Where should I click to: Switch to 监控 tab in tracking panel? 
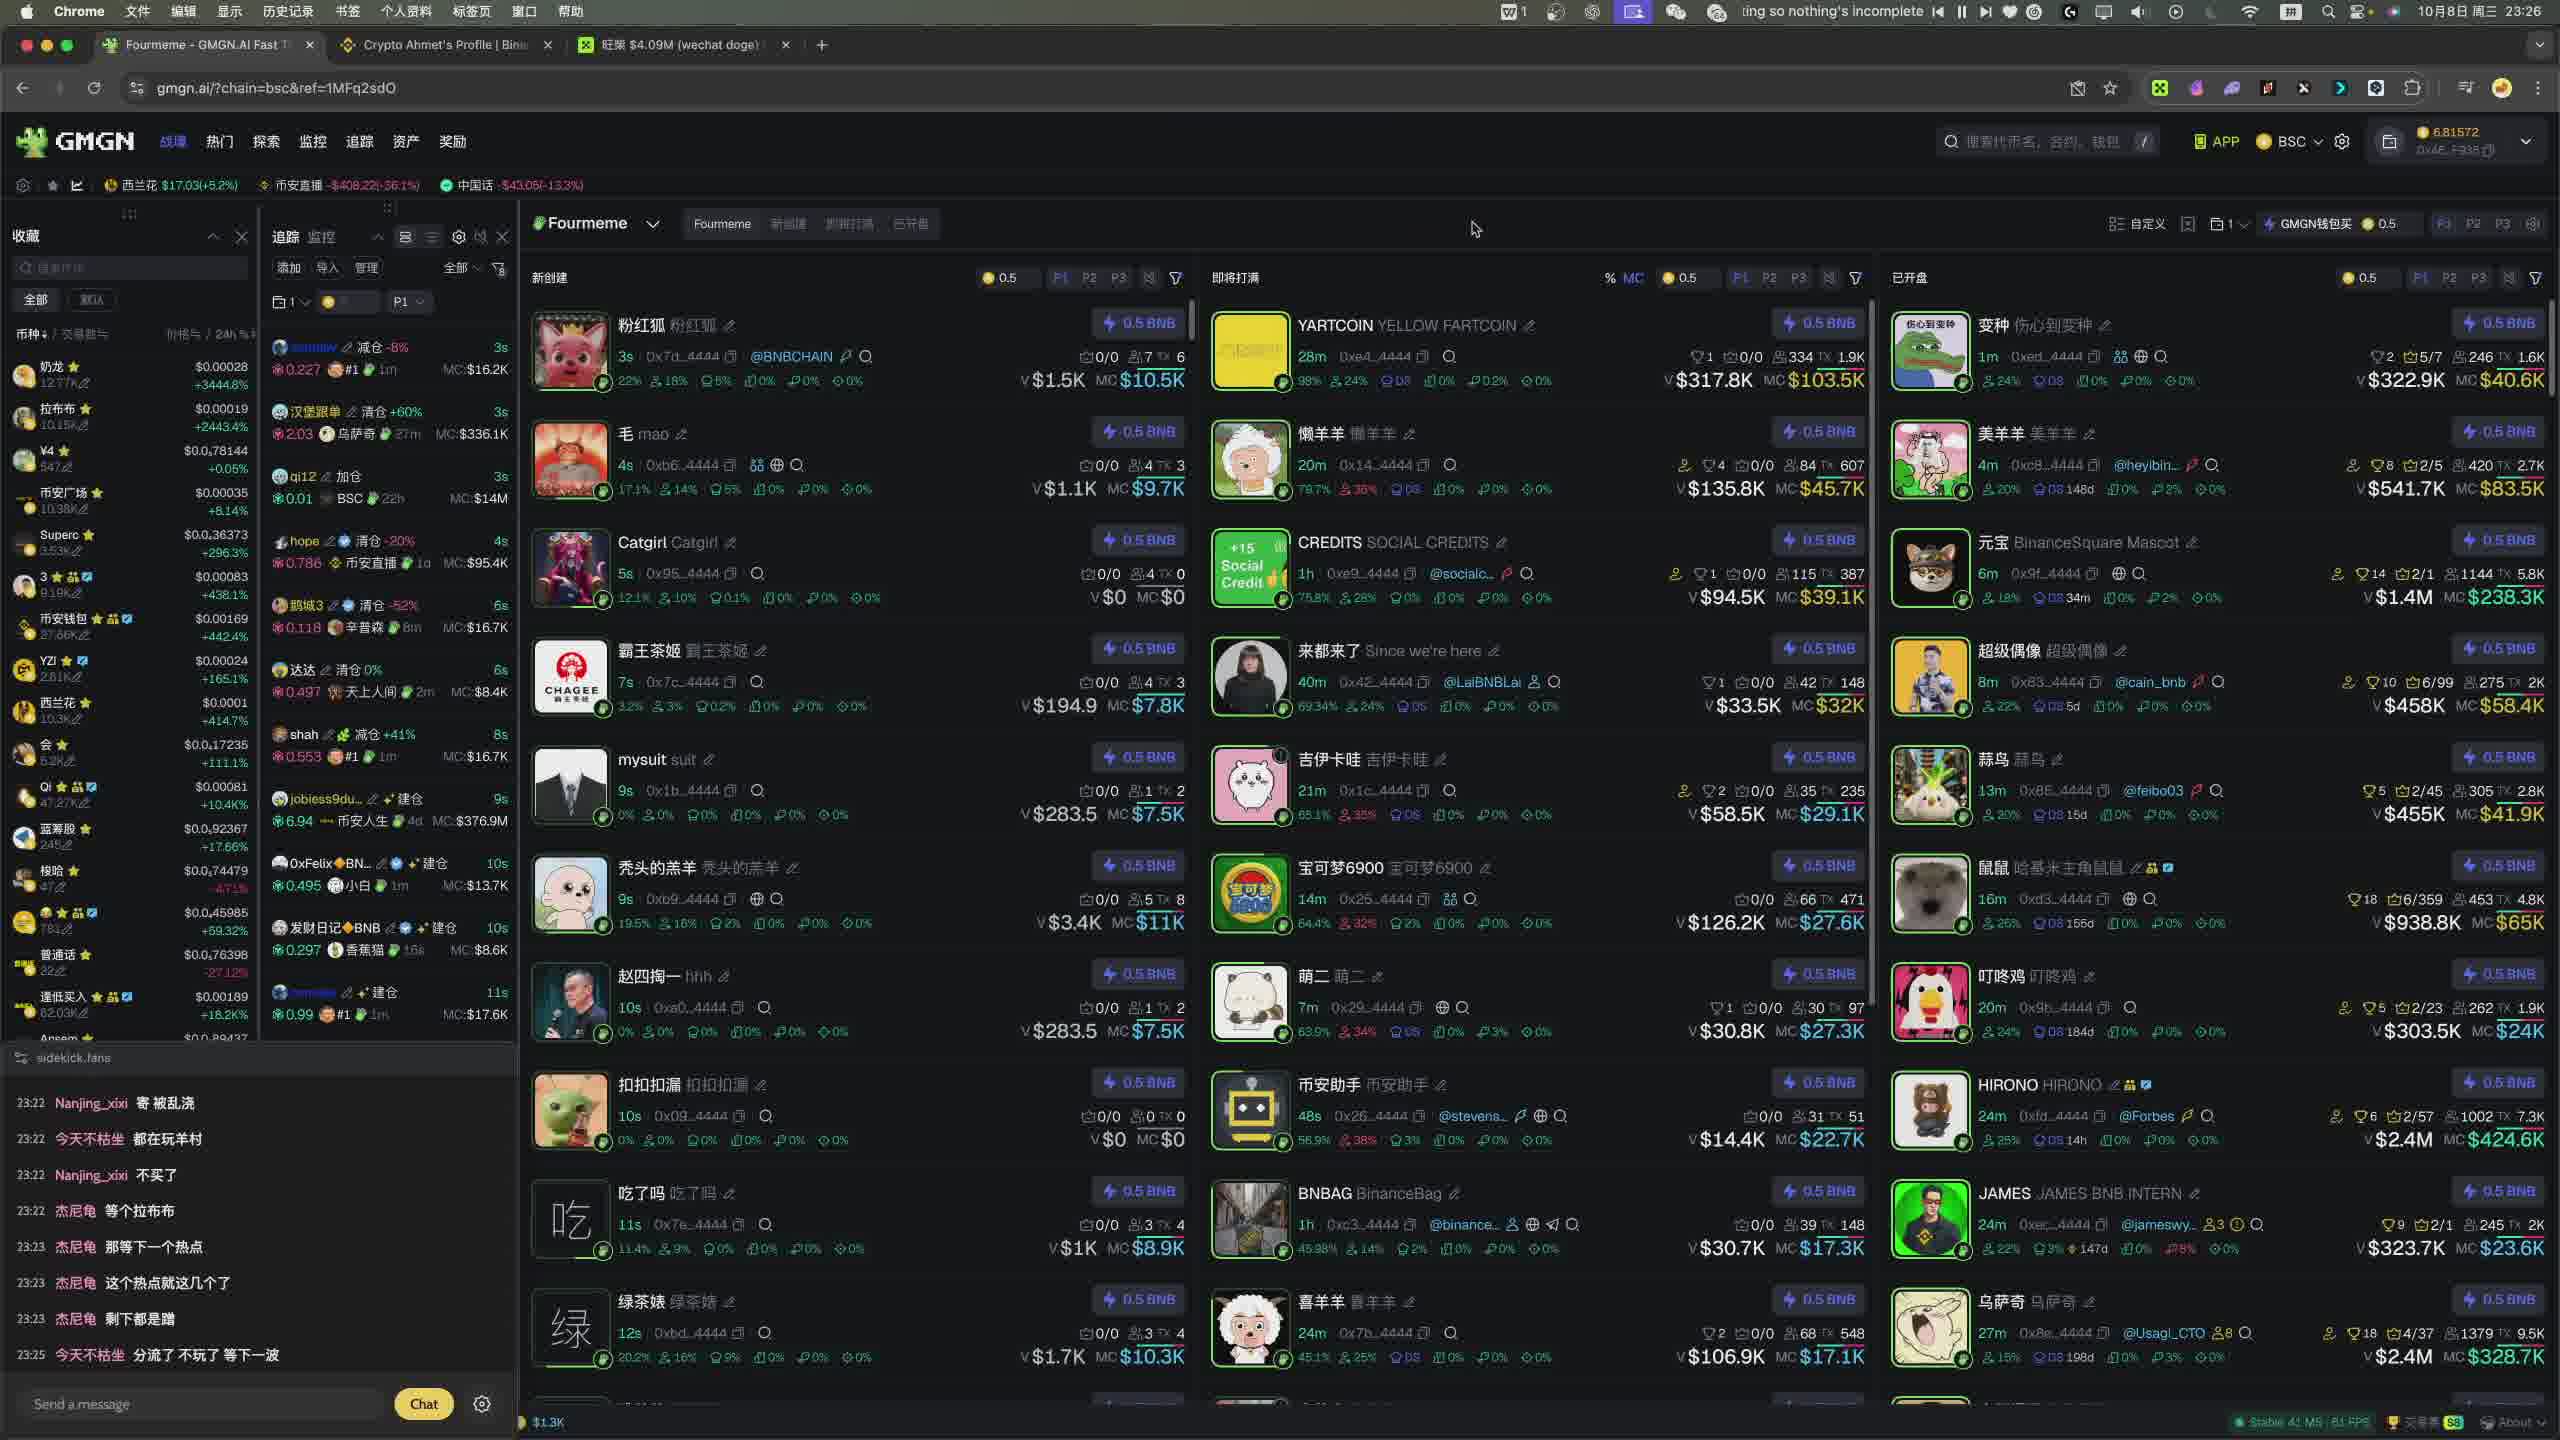[321, 237]
